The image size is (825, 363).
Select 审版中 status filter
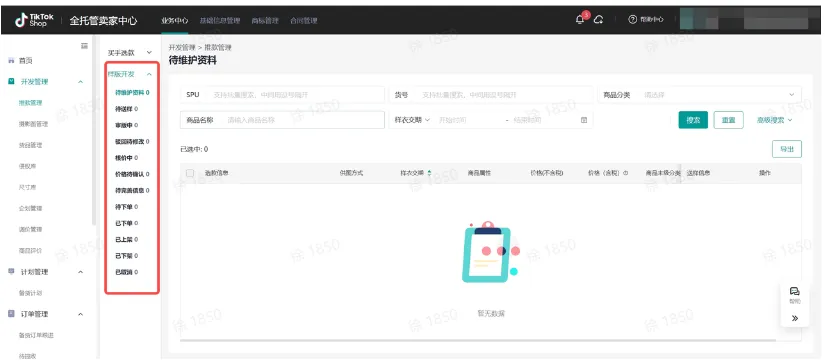coord(126,125)
